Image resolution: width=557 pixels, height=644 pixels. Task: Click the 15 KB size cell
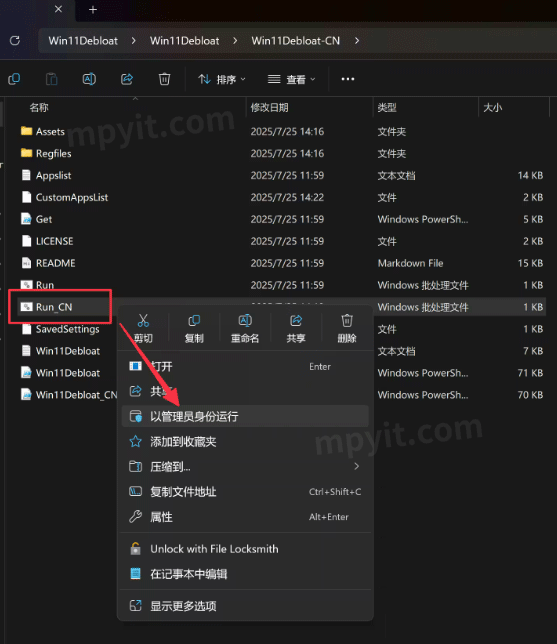pyautogui.click(x=530, y=263)
